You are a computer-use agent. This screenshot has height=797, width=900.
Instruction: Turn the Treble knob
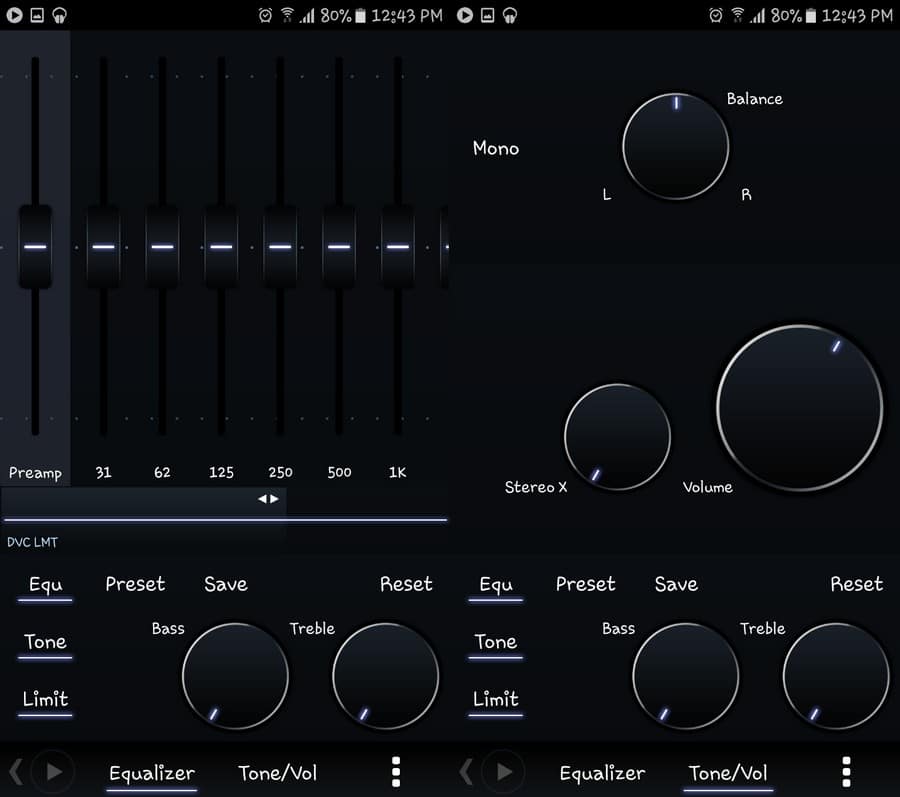(x=385, y=676)
